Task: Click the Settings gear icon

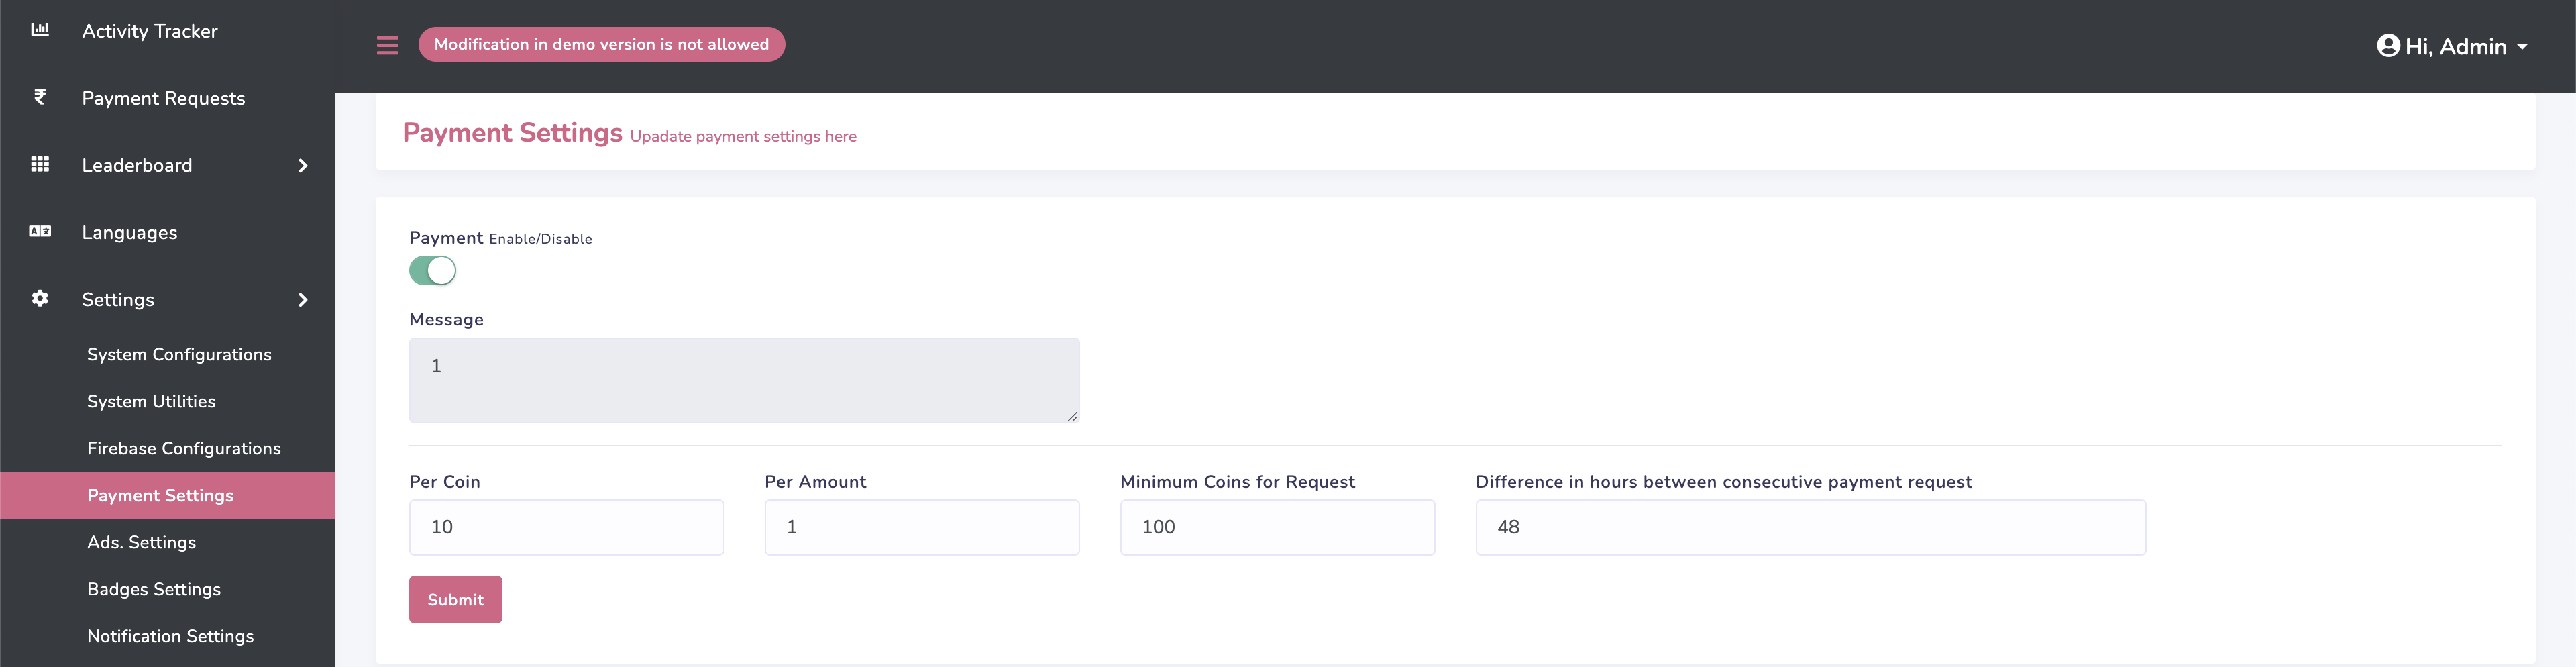Action: (40, 298)
